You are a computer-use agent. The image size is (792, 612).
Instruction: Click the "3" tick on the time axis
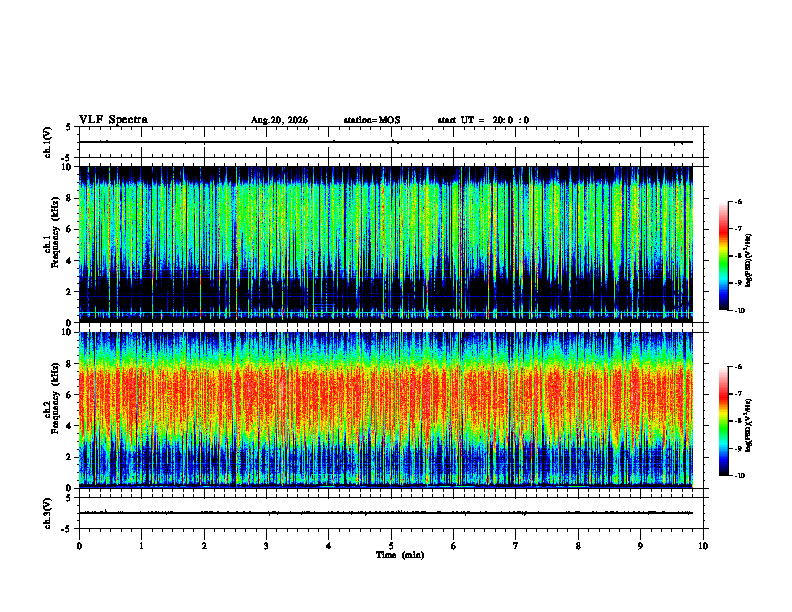click(x=266, y=546)
